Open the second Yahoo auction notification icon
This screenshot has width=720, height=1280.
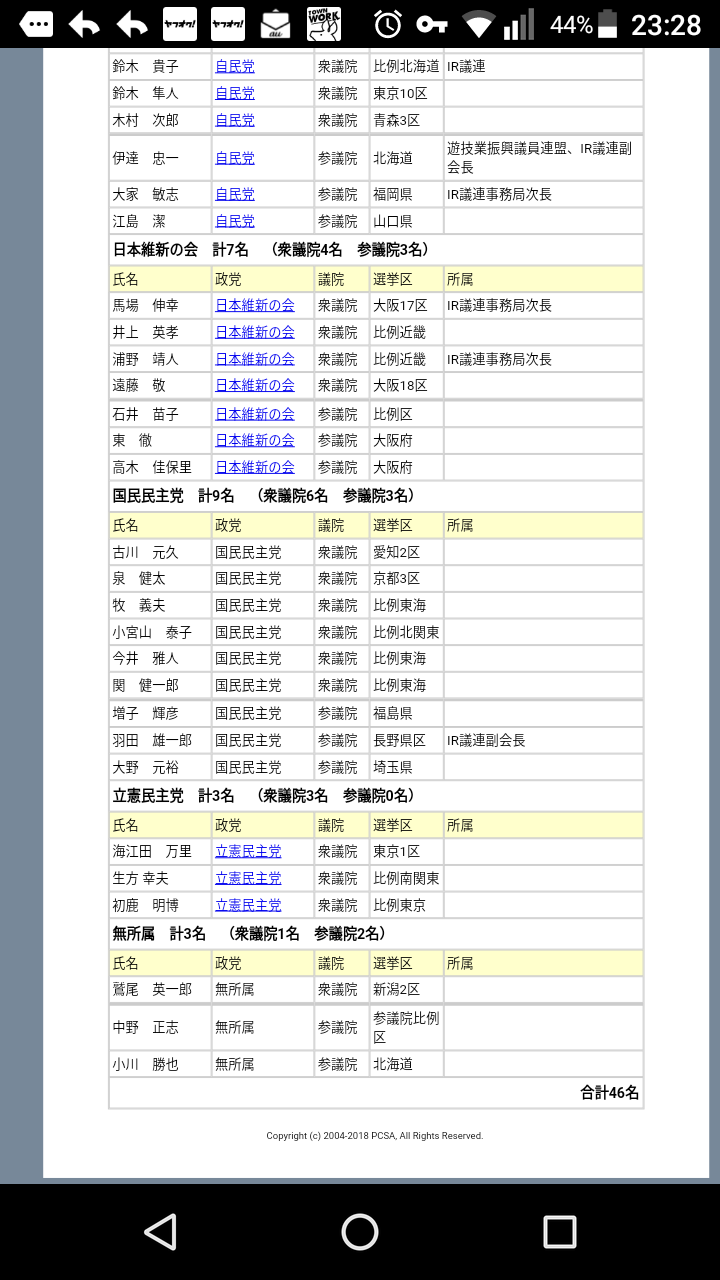click(x=228, y=25)
